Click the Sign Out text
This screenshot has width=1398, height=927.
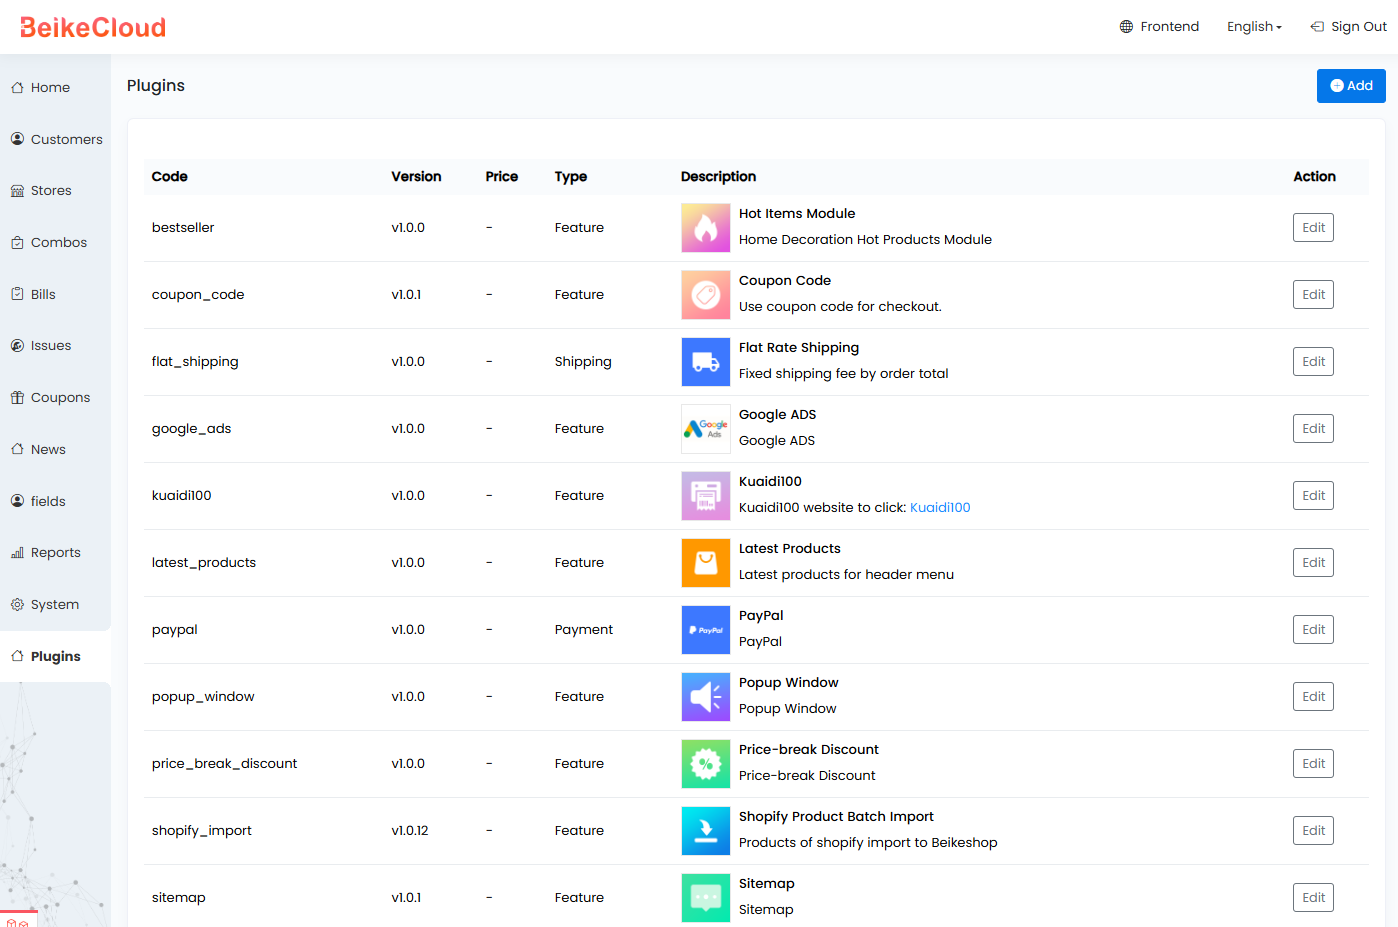click(x=1358, y=26)
